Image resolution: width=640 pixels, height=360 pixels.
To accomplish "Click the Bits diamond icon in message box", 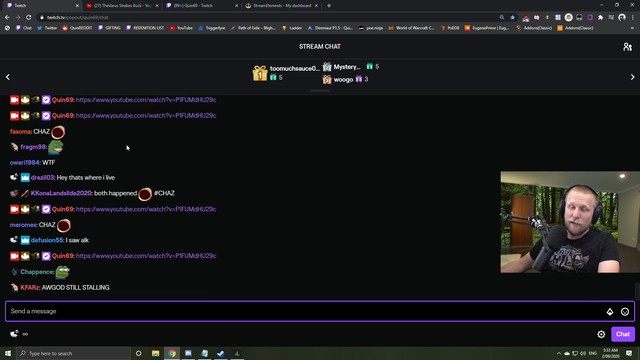I will coord(610,312).
